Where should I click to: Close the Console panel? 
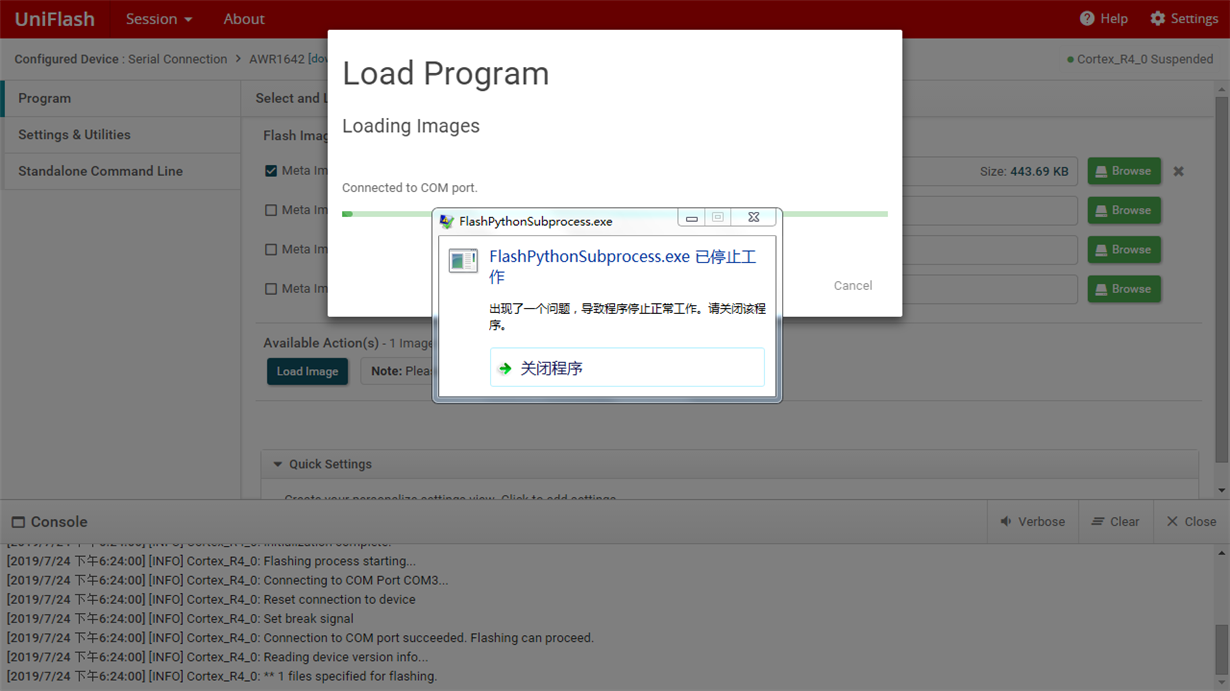1191,522
